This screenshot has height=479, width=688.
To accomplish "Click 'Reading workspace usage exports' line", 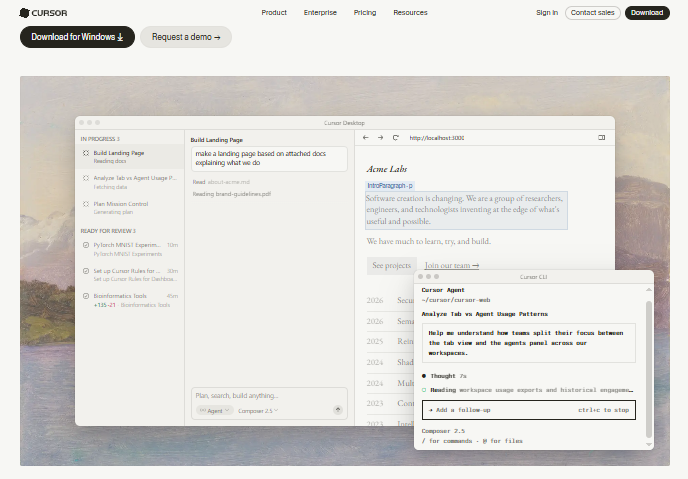I will point(528,390).
